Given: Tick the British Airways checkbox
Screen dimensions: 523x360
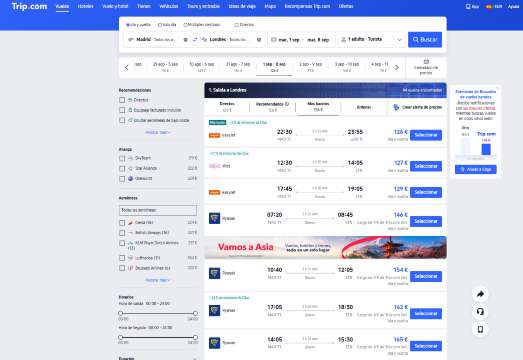Looking at the screenshot, I should click(x=122, y=233).
